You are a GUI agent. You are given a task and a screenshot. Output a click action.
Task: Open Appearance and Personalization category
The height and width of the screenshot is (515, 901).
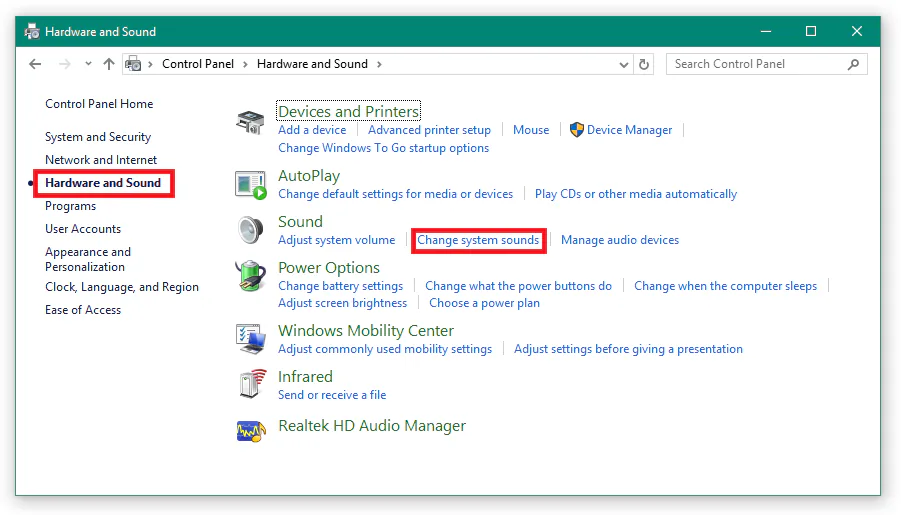88,259
